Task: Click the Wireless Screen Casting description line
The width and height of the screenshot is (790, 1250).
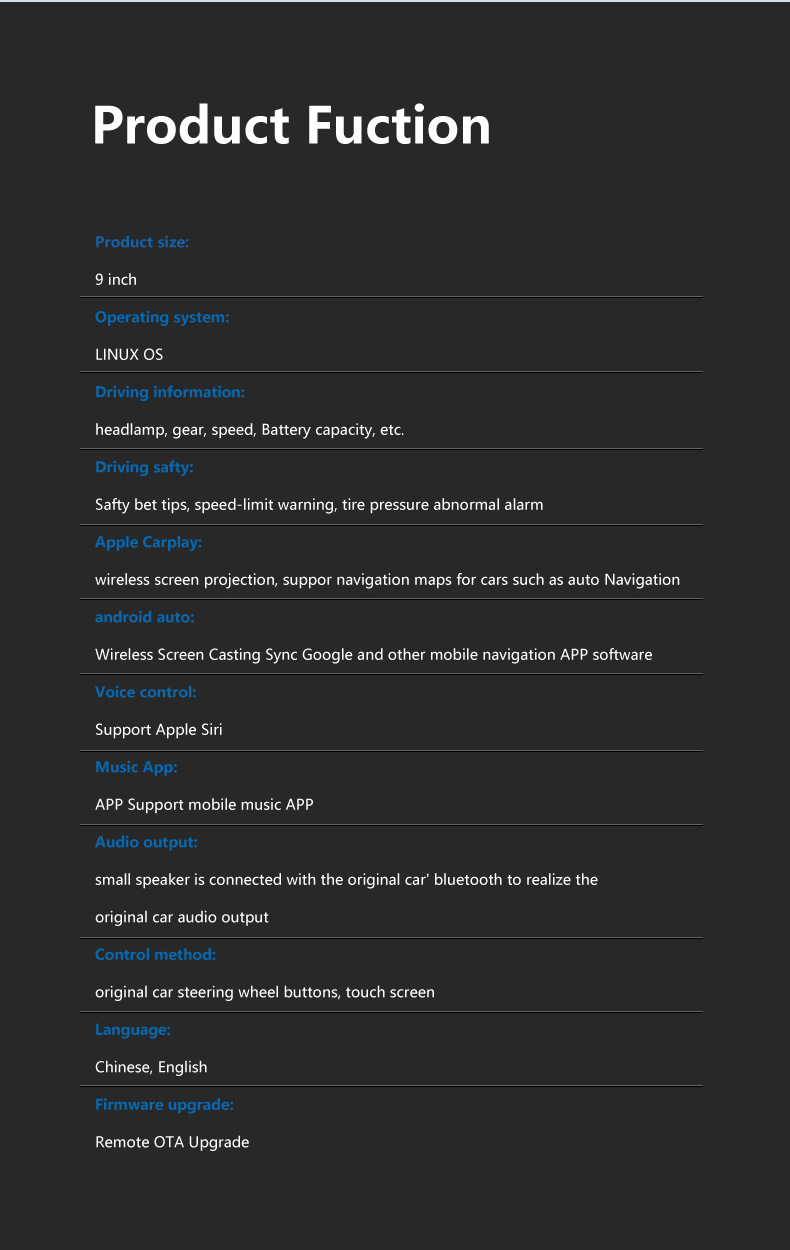Action: click(373, 655)
